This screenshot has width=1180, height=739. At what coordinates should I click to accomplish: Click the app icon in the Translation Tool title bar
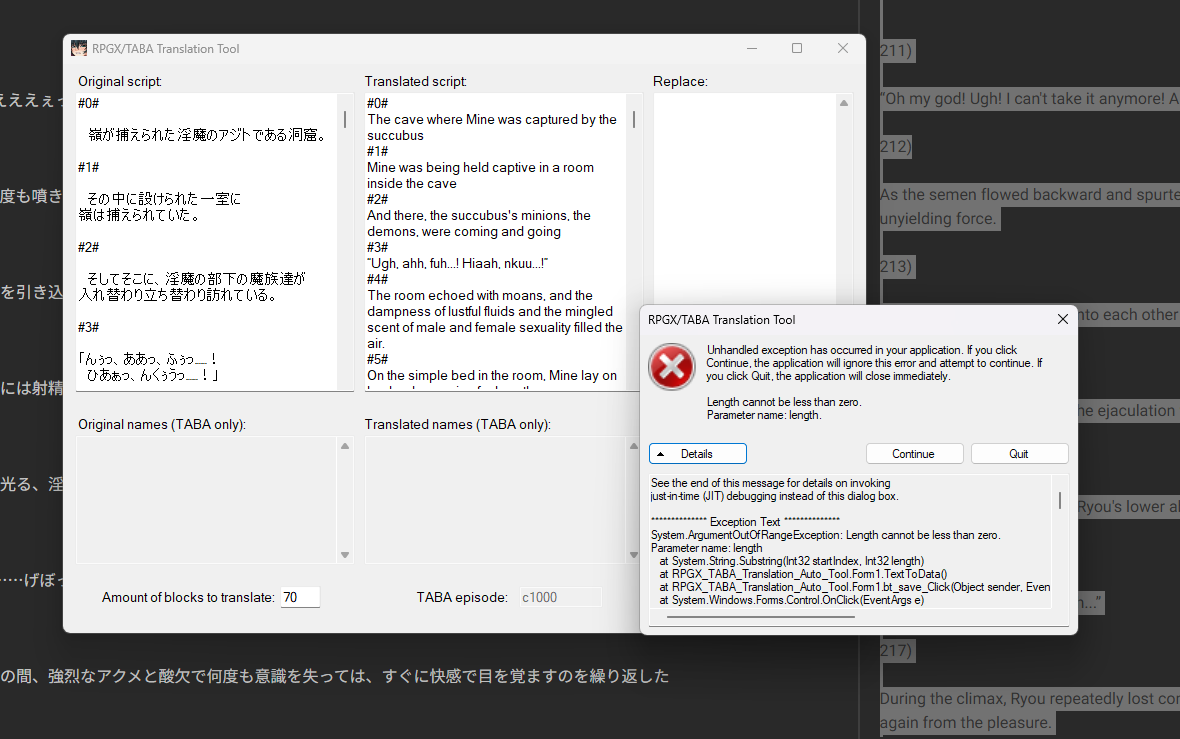[79, 49]
